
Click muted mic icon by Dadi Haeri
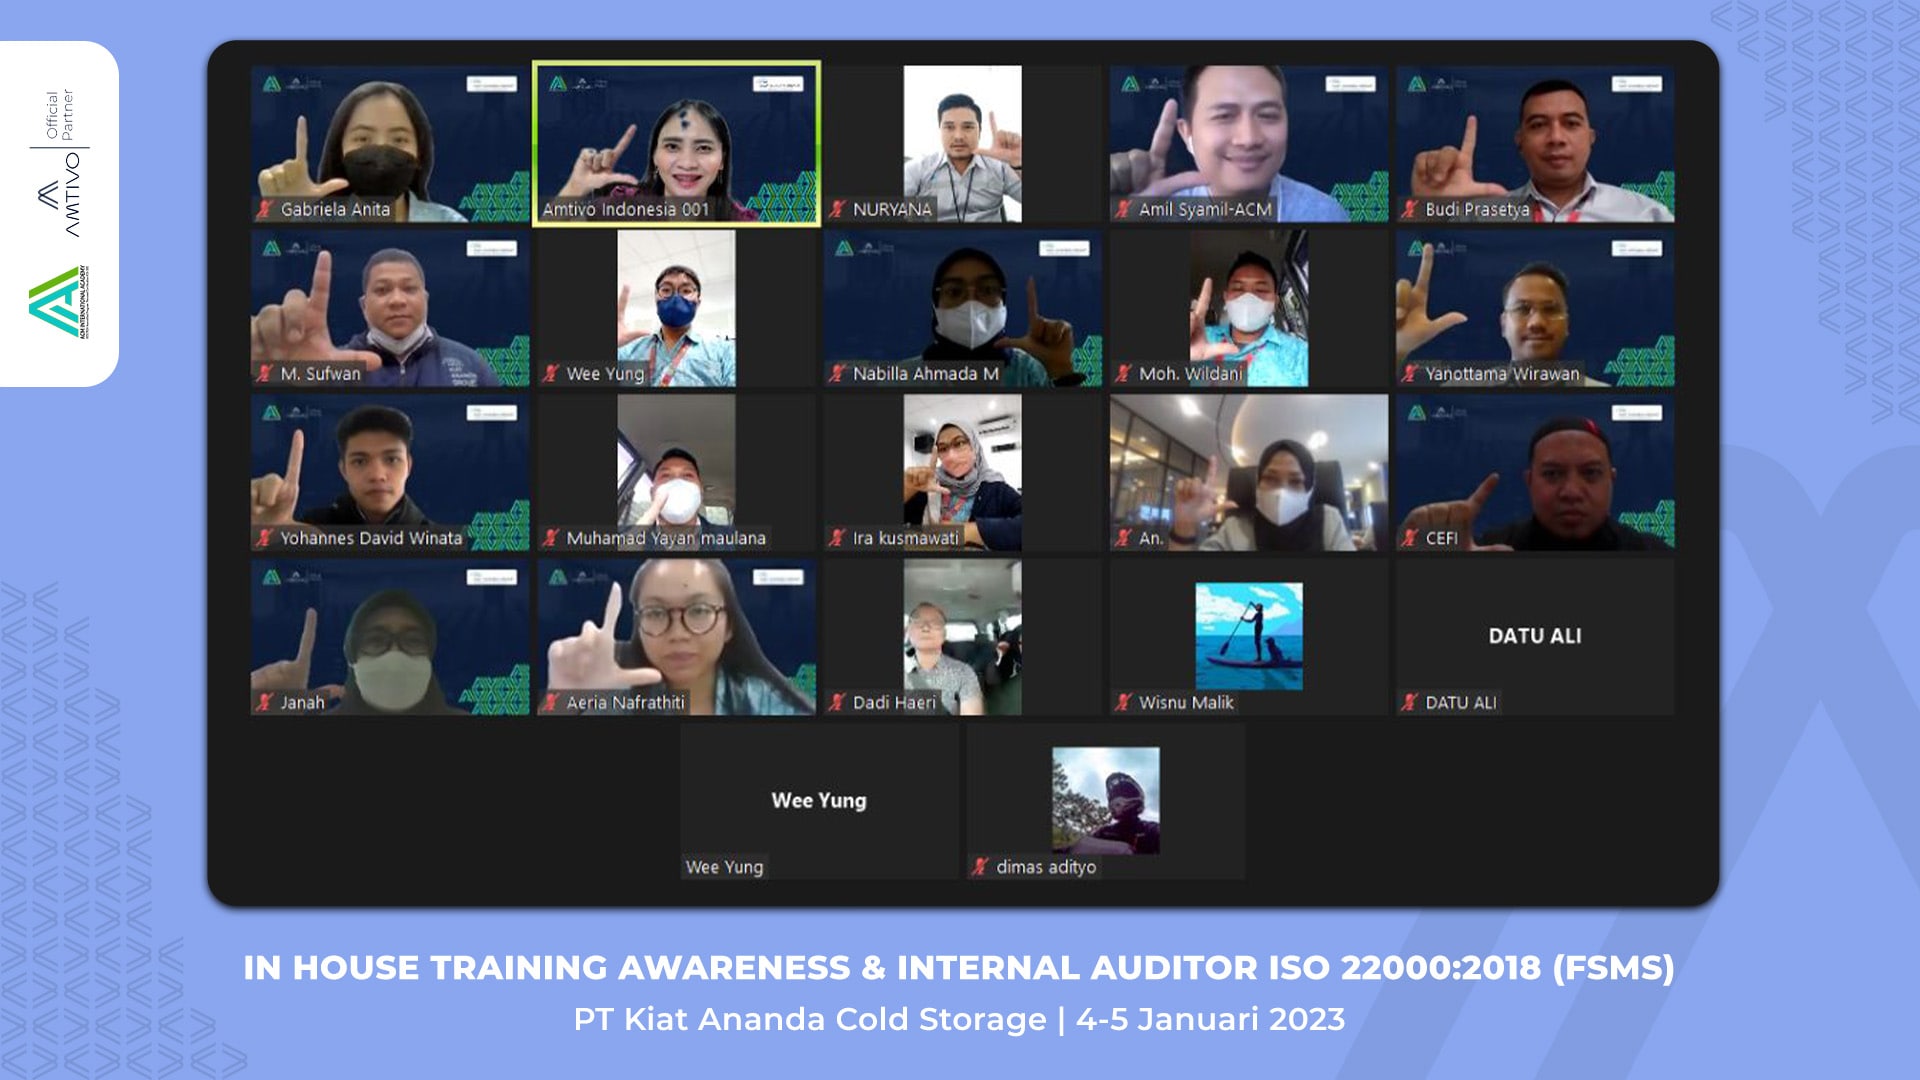(x=838, y=703)
